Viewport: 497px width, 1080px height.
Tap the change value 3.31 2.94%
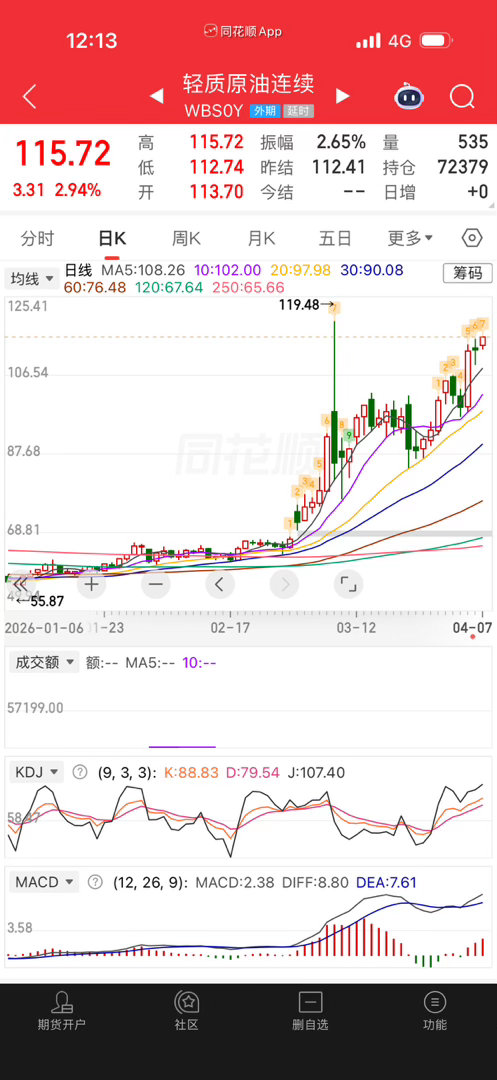coord(56,190)
